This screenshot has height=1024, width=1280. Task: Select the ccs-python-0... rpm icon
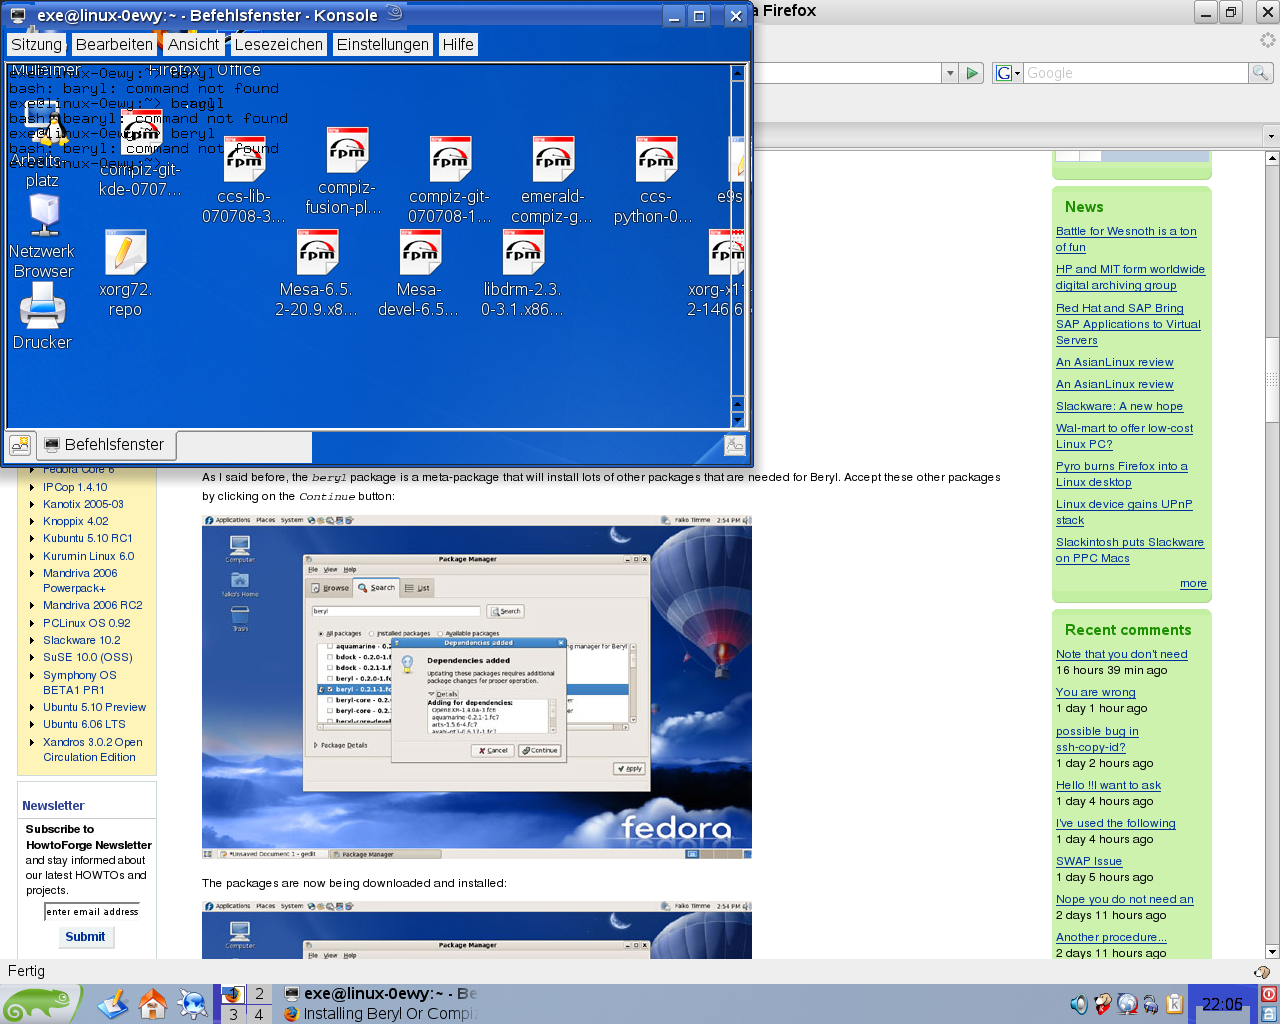(x=655, y=180)
